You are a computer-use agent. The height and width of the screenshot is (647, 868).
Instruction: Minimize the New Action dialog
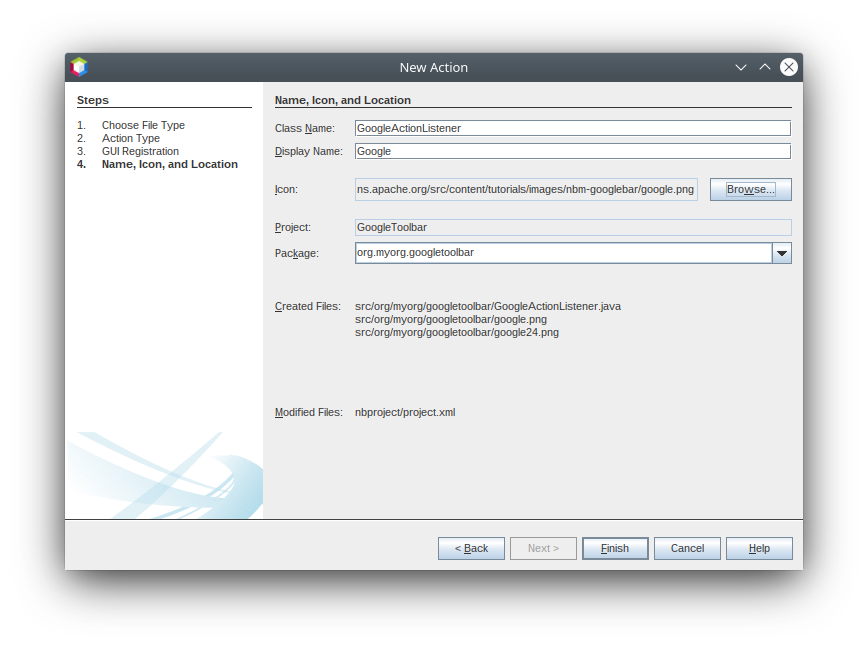741,67
